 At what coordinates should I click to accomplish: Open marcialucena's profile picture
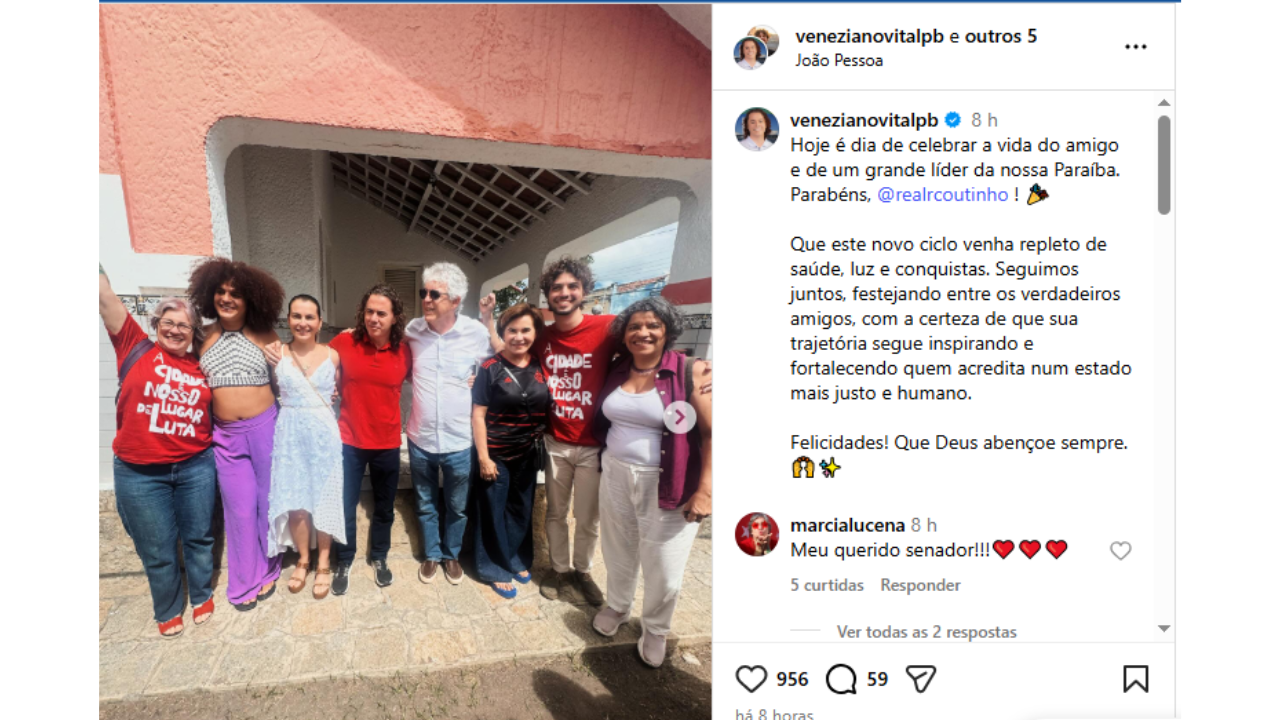[x=757, y=534]
